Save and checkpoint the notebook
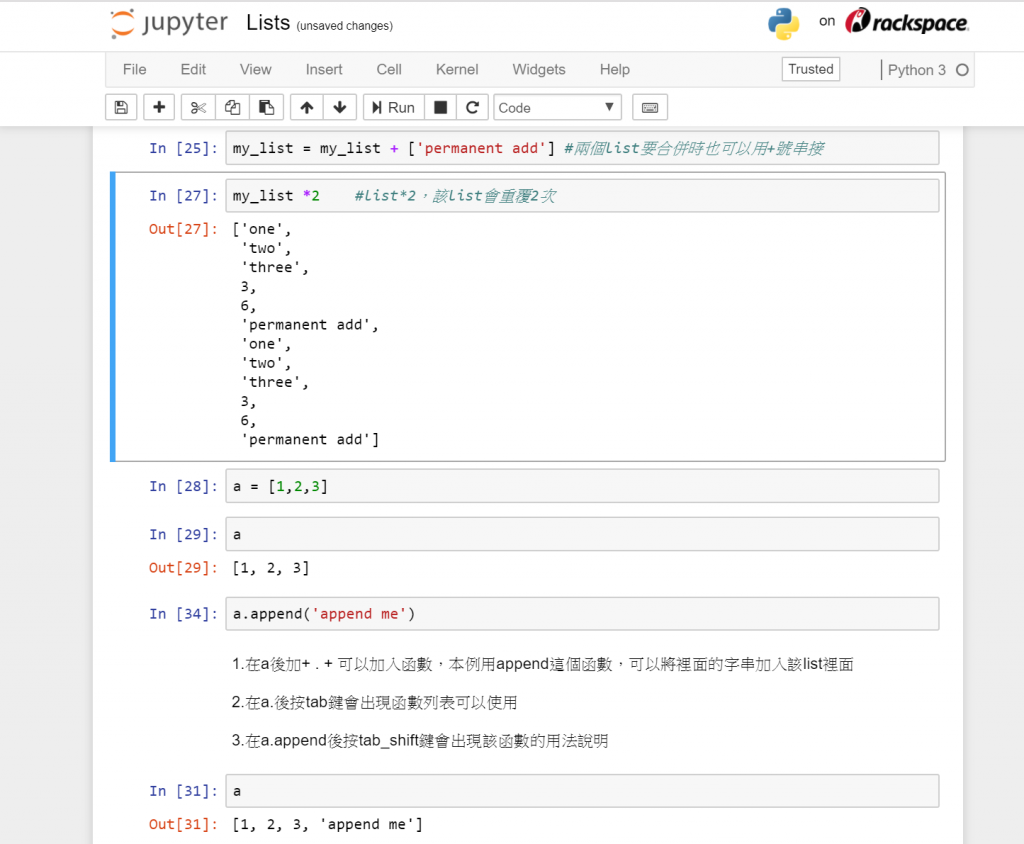This screenshot has height=844, width=1024. (121, 108)
